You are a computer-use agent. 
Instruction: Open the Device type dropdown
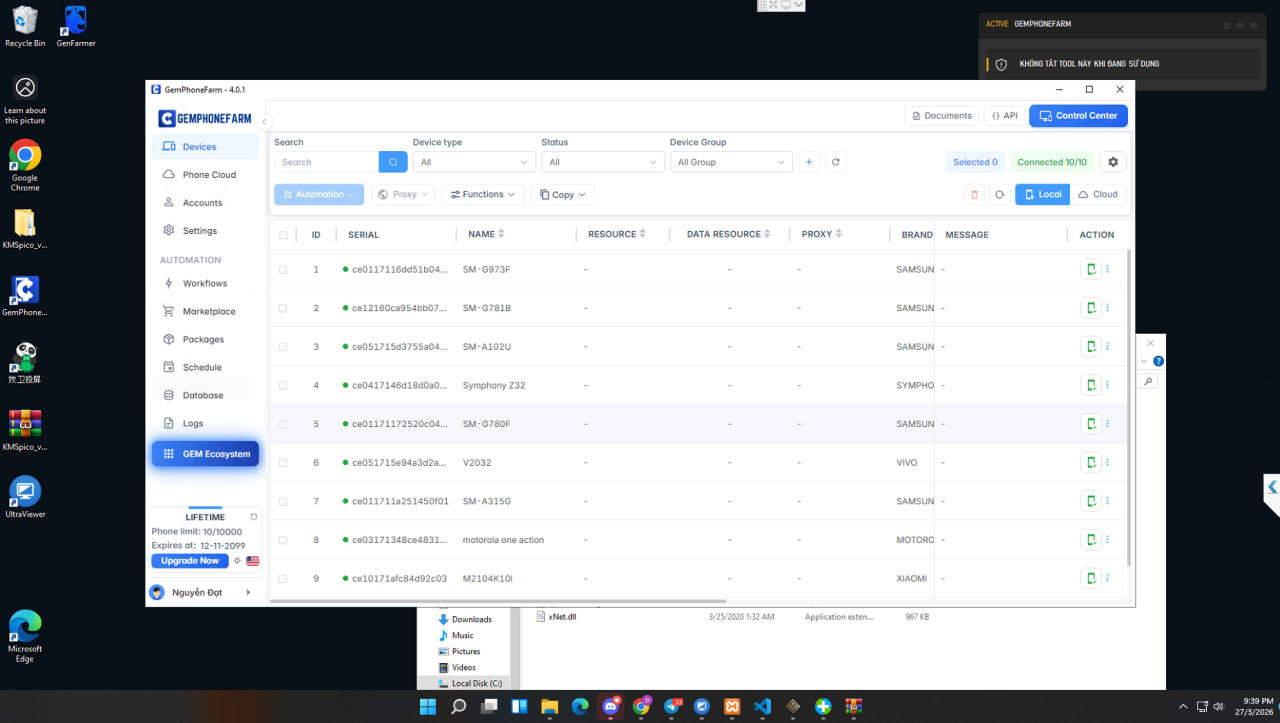pos(474,162)
